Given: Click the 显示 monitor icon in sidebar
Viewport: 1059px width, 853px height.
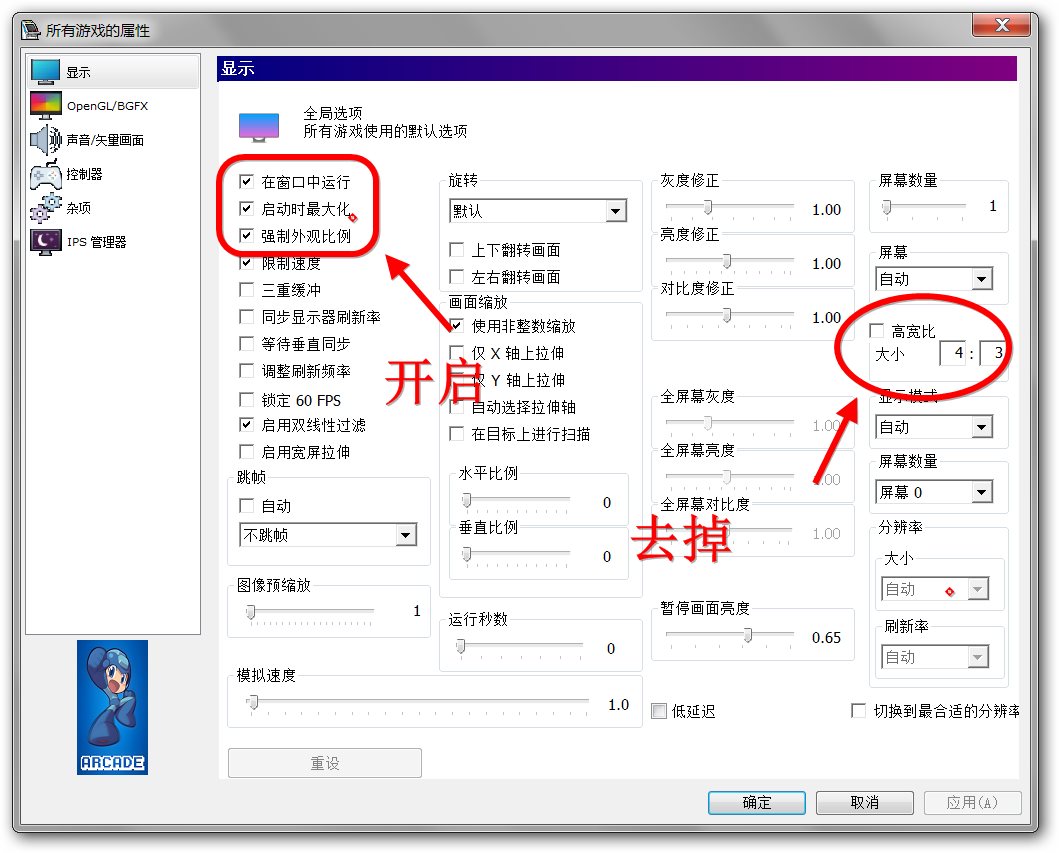Looking at the screenshot, I should [x=46, y=72].
